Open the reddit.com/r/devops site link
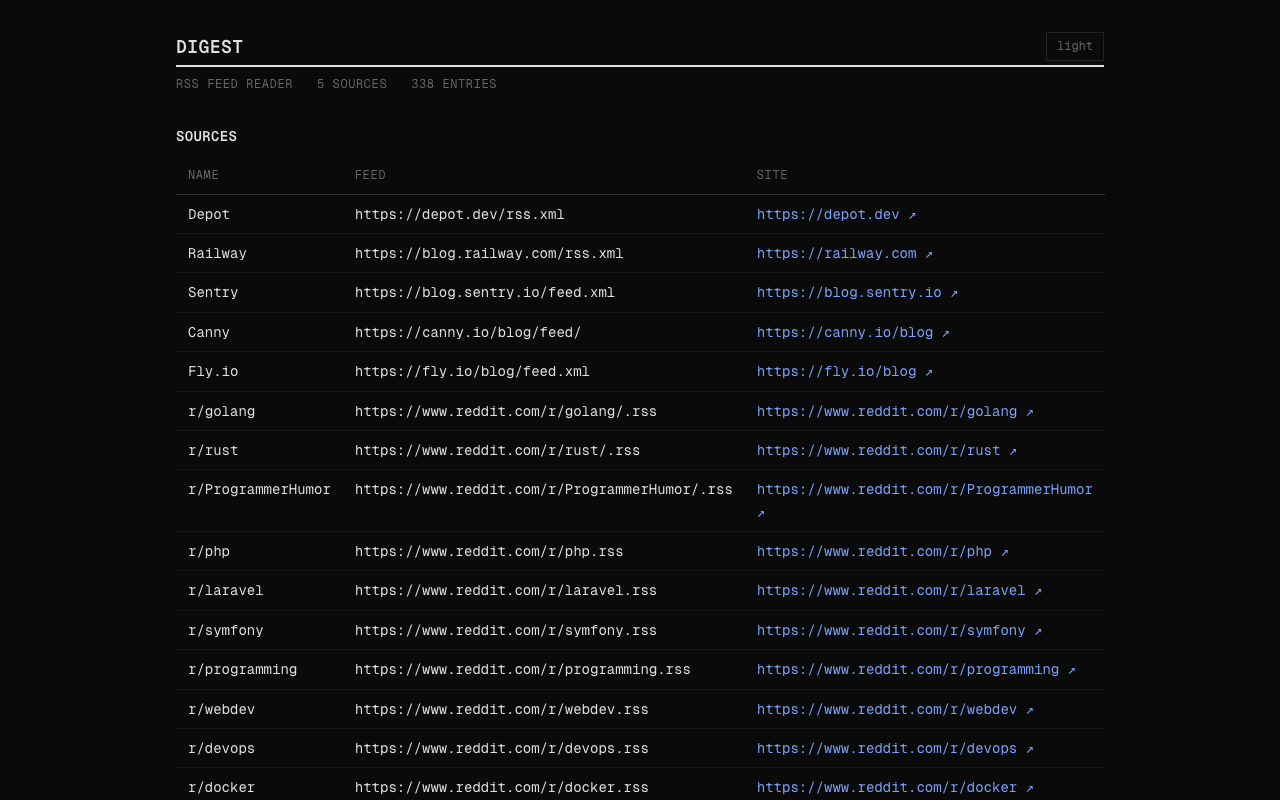1280x800 pixels. coord(886,749)
